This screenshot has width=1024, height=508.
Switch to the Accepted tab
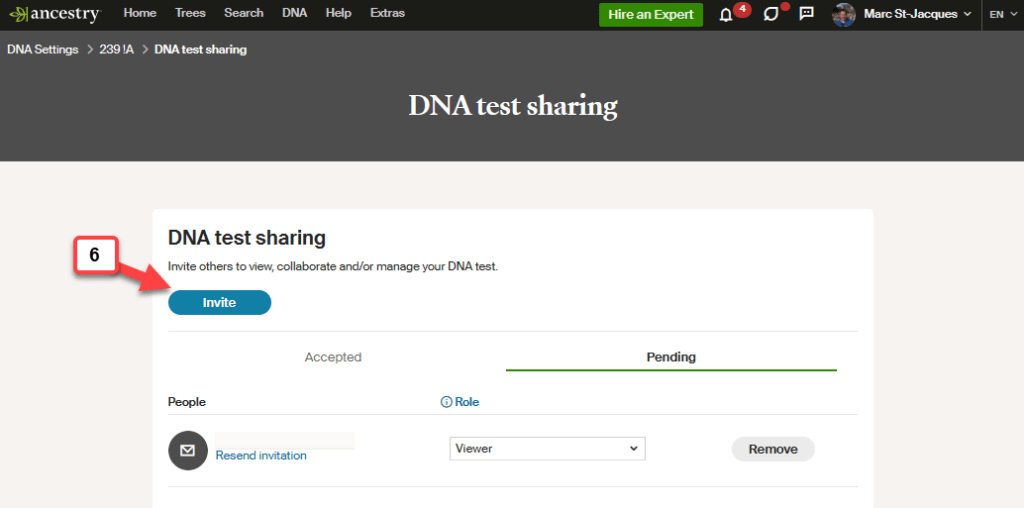333,357
